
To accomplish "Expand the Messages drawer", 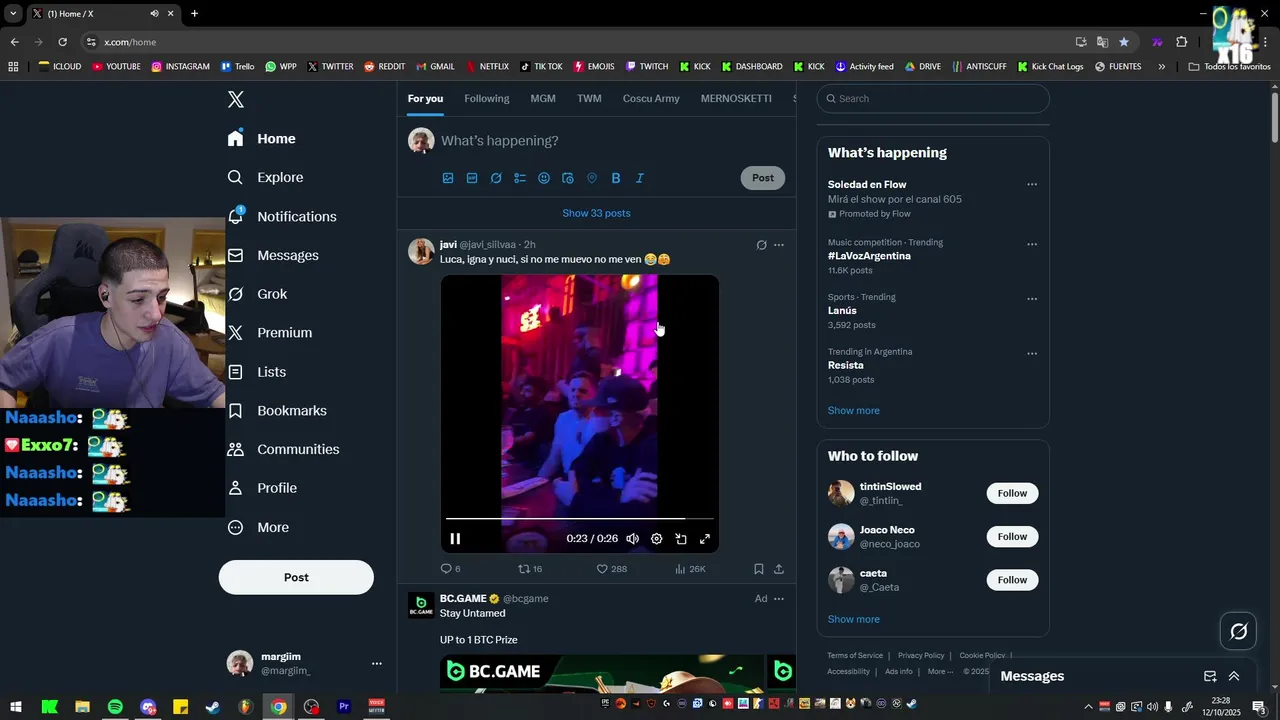I will click(1234, 676).
